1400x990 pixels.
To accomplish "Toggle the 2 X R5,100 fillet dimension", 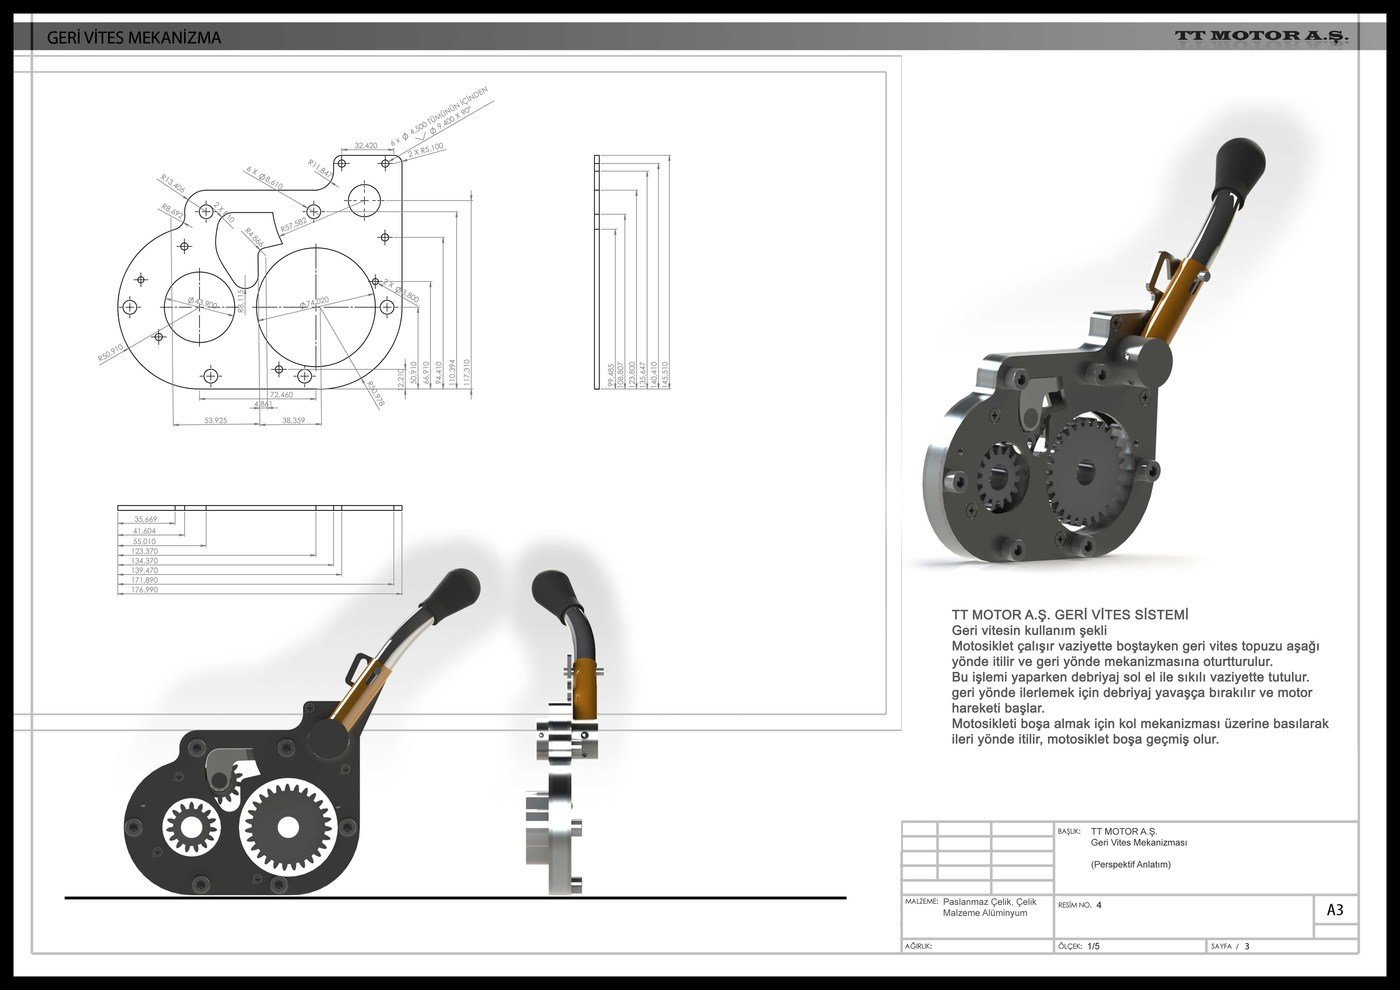I will click(x=425, y=150).
